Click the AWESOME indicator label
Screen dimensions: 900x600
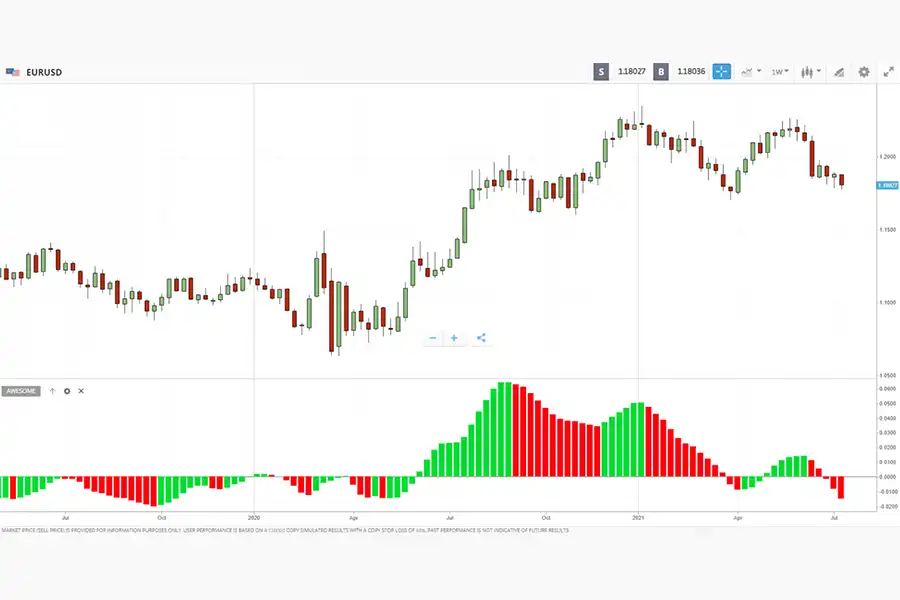[21, 391]
